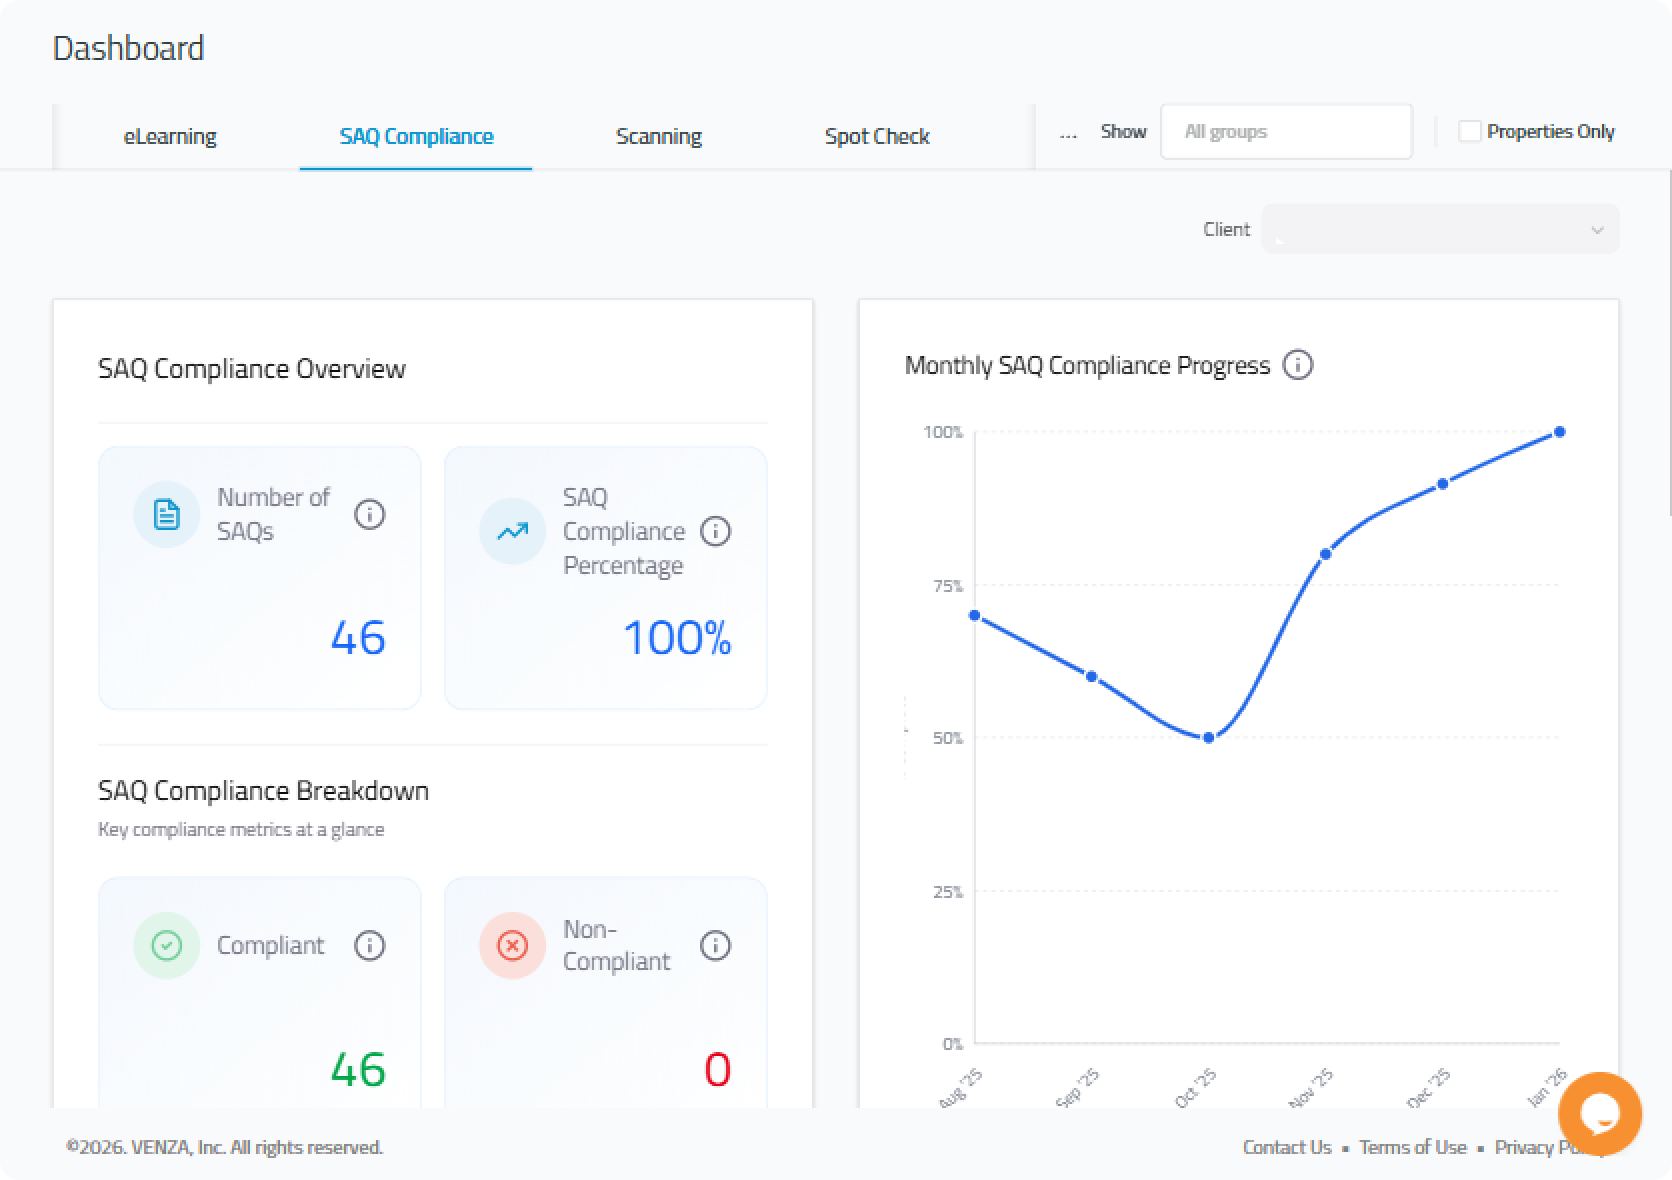Click info icon next to Number of SAQs
This screenshot has height=1180, width=1672.
coord(369,515)
